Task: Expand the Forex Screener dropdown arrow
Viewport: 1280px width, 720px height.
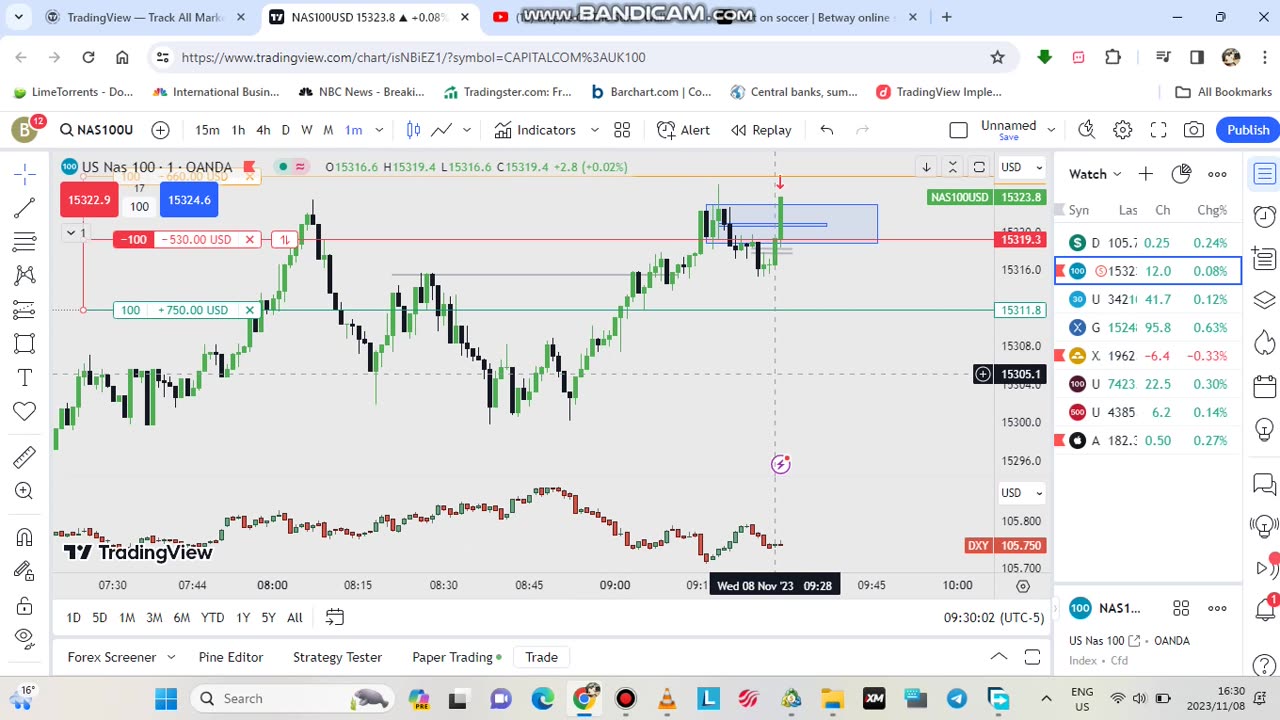Action: point(171,657)
